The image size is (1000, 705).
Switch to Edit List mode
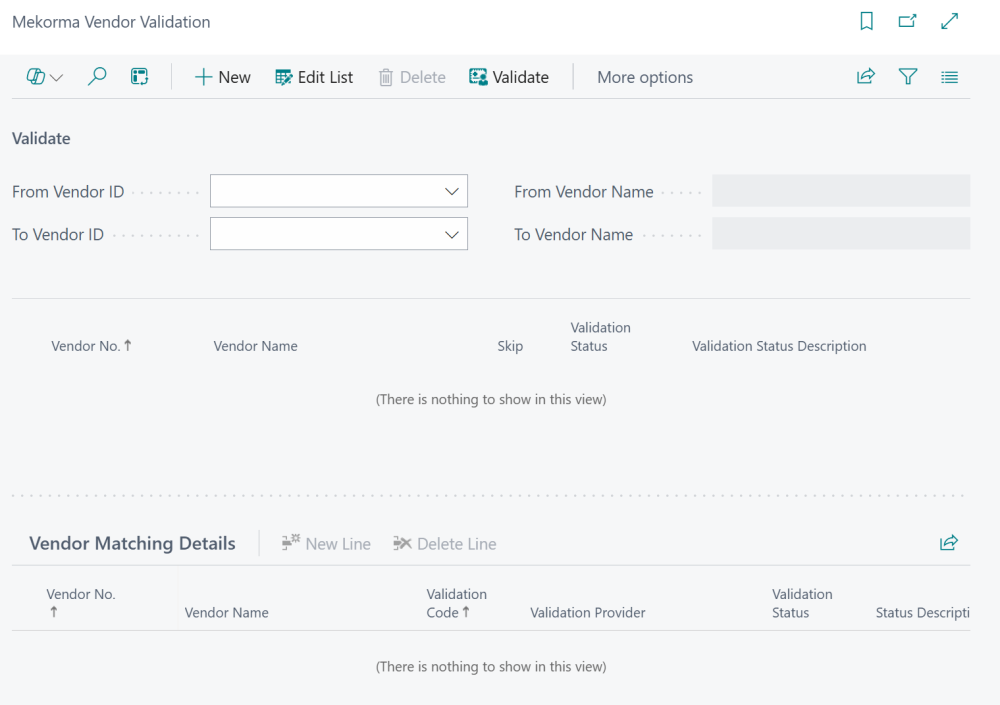point(314,76)
